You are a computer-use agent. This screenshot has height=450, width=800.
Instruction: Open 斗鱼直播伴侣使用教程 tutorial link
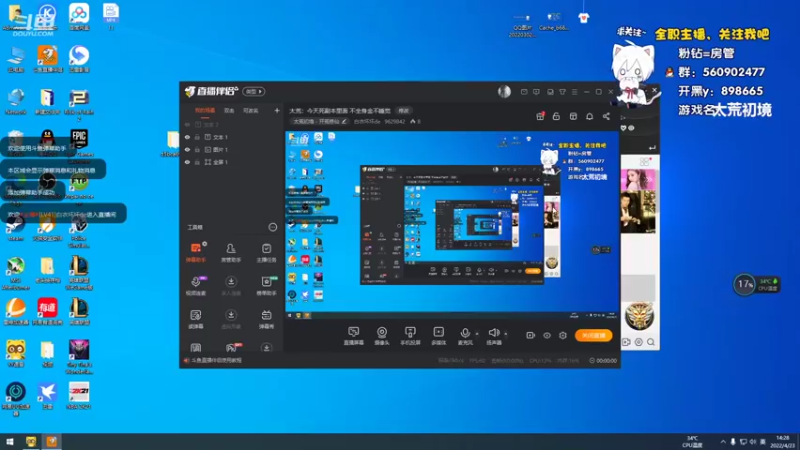pos(217,360)
